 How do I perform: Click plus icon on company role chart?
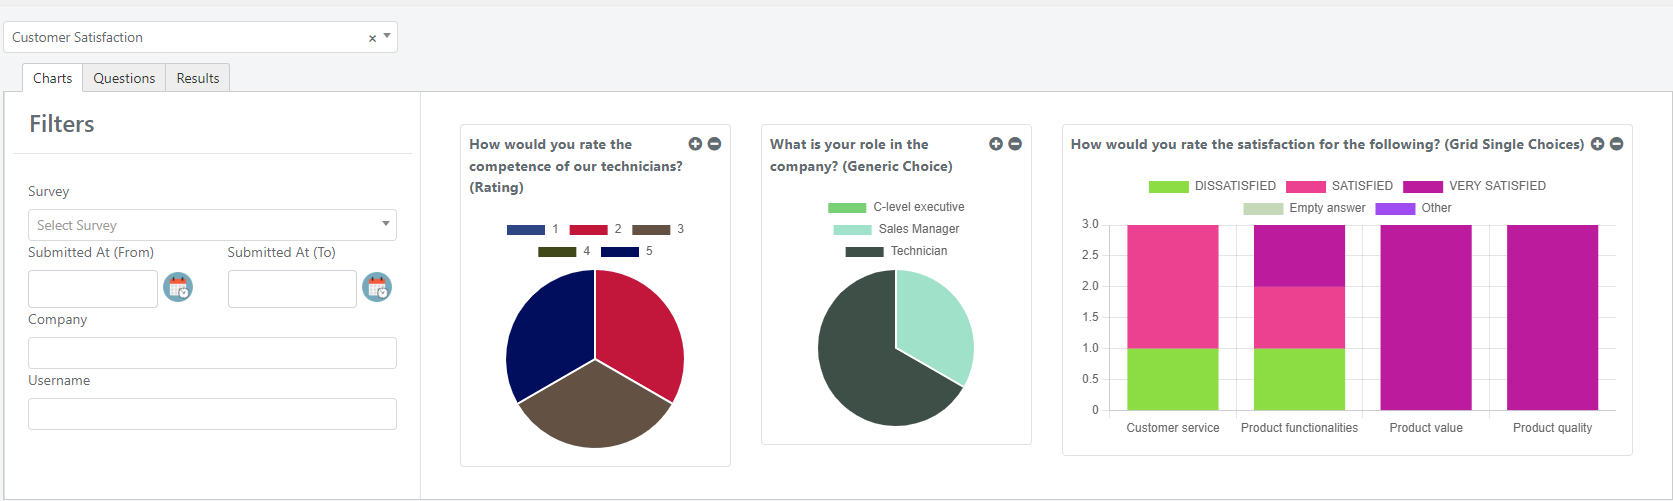pyautogui.click(x=996, y=144)
